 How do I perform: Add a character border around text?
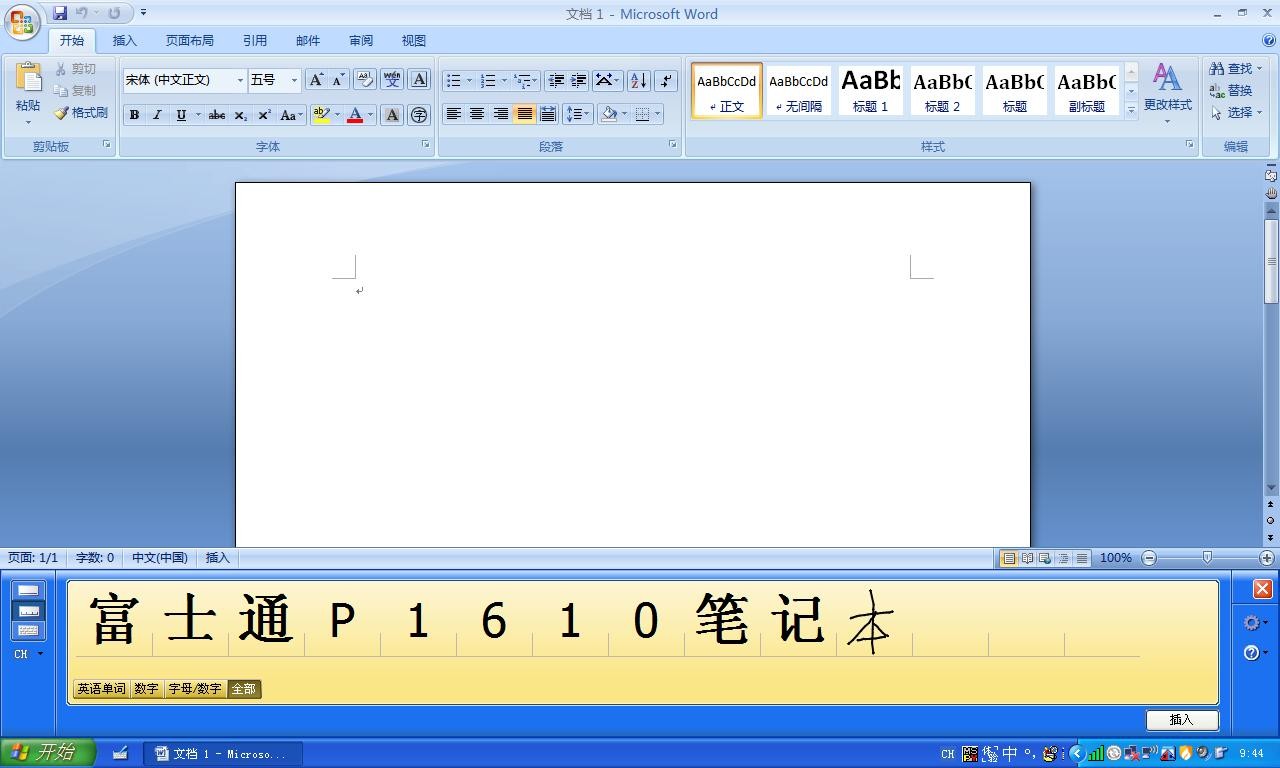pos(419,80)
